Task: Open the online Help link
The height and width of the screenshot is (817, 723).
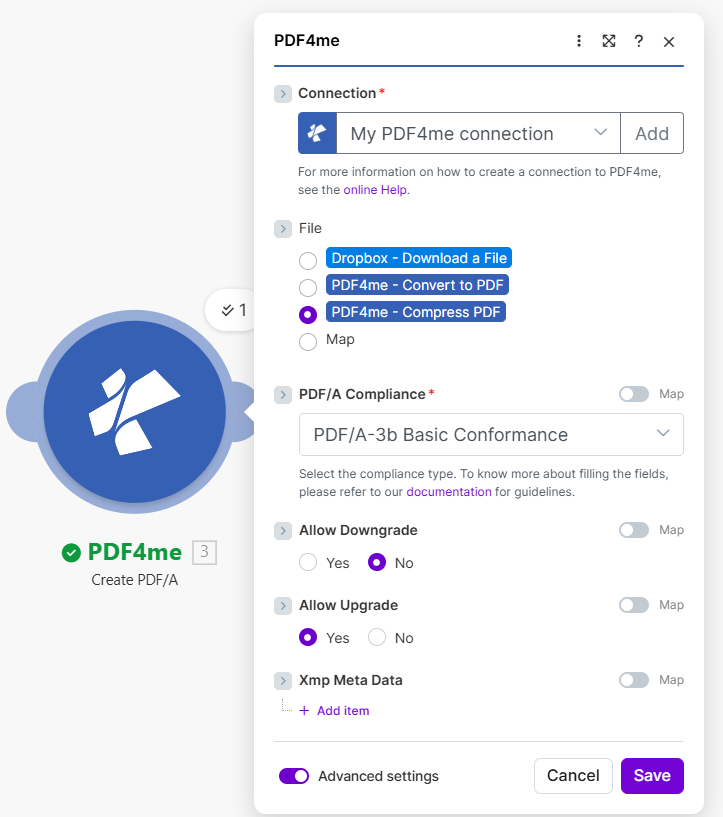Action: pos(375,190)
